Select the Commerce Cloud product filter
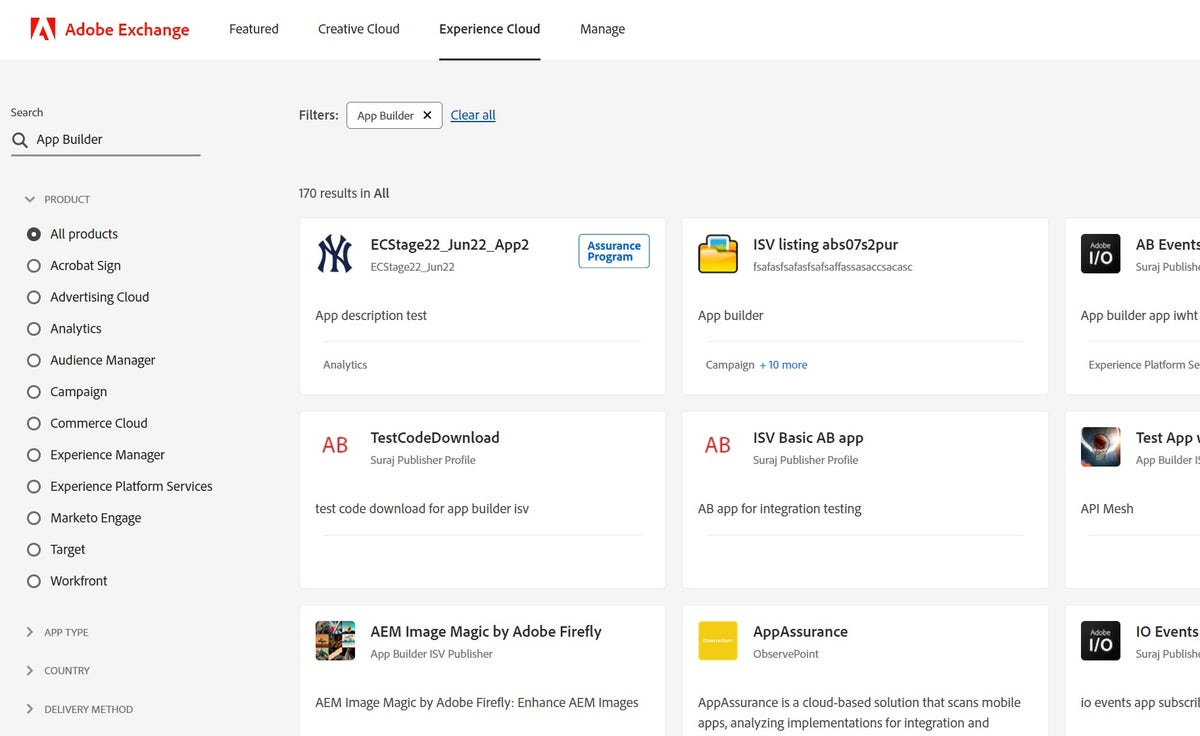 34,424
